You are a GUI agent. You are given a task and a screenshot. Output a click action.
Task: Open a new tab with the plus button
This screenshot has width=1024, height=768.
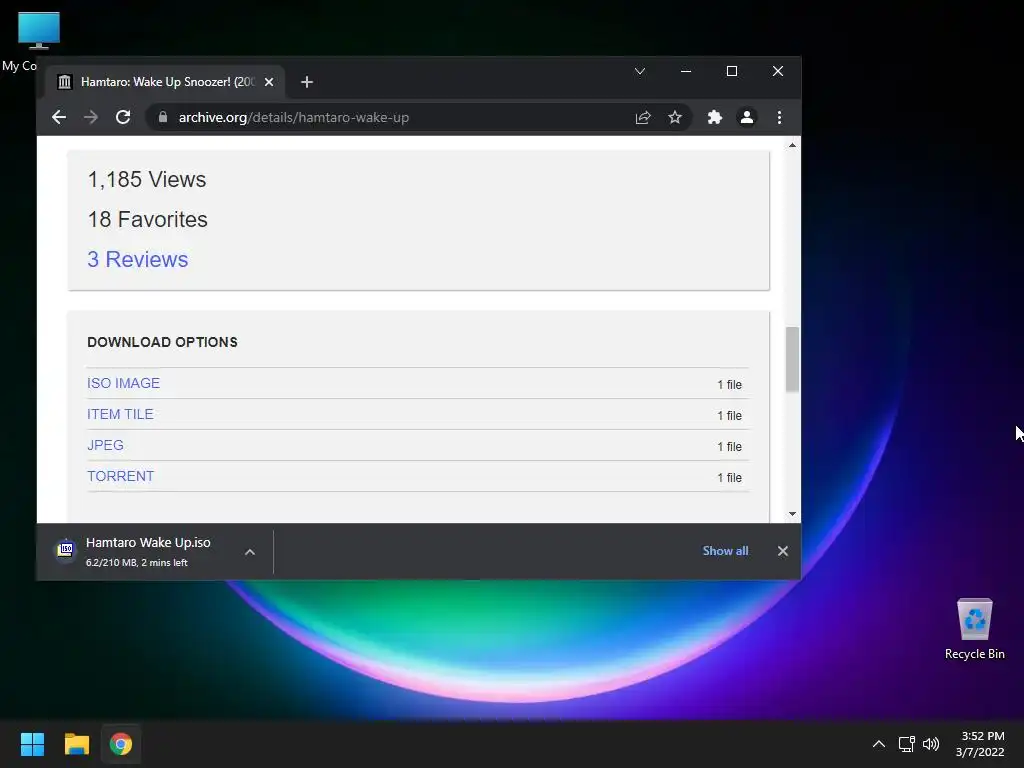pos(307,82)
